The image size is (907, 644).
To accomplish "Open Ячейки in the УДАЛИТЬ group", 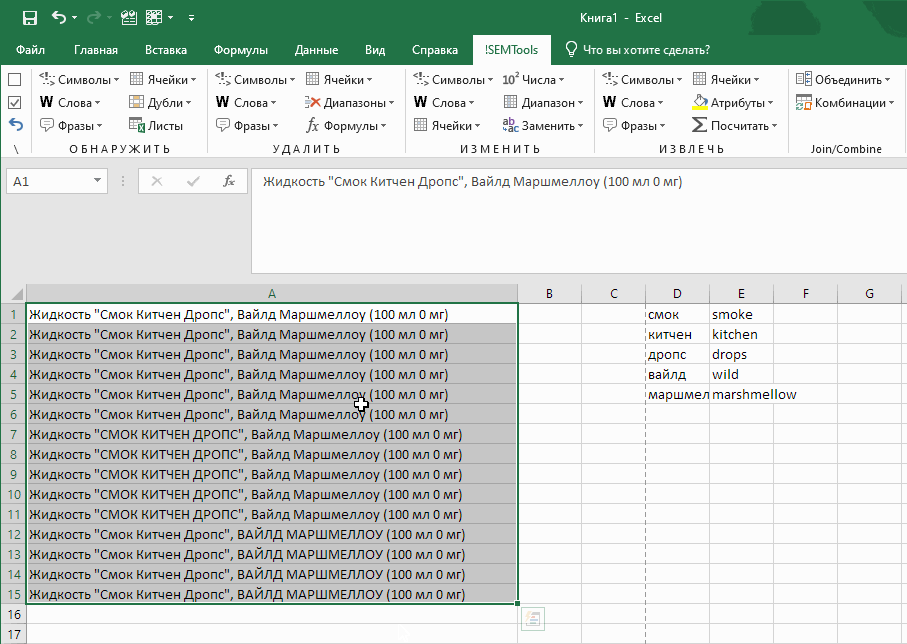I will coord(338,79).
